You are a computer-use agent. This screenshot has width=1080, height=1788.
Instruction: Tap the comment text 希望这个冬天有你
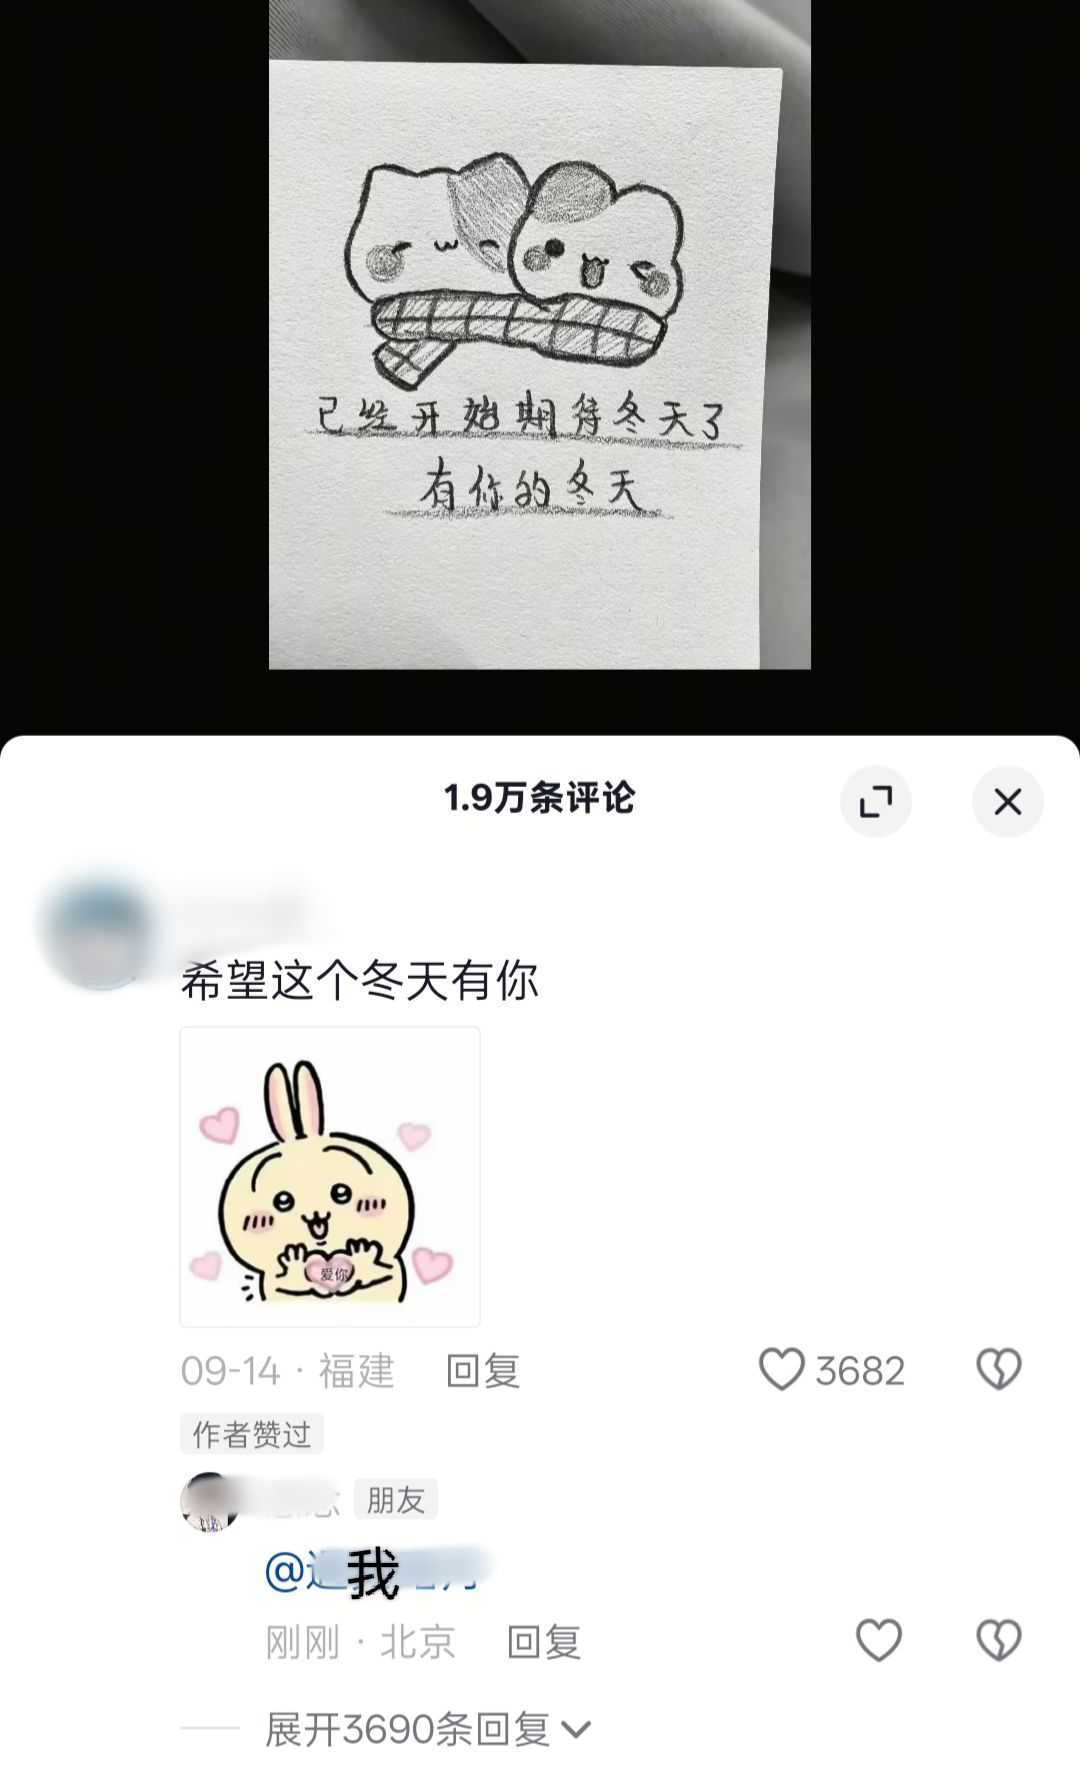360,980
